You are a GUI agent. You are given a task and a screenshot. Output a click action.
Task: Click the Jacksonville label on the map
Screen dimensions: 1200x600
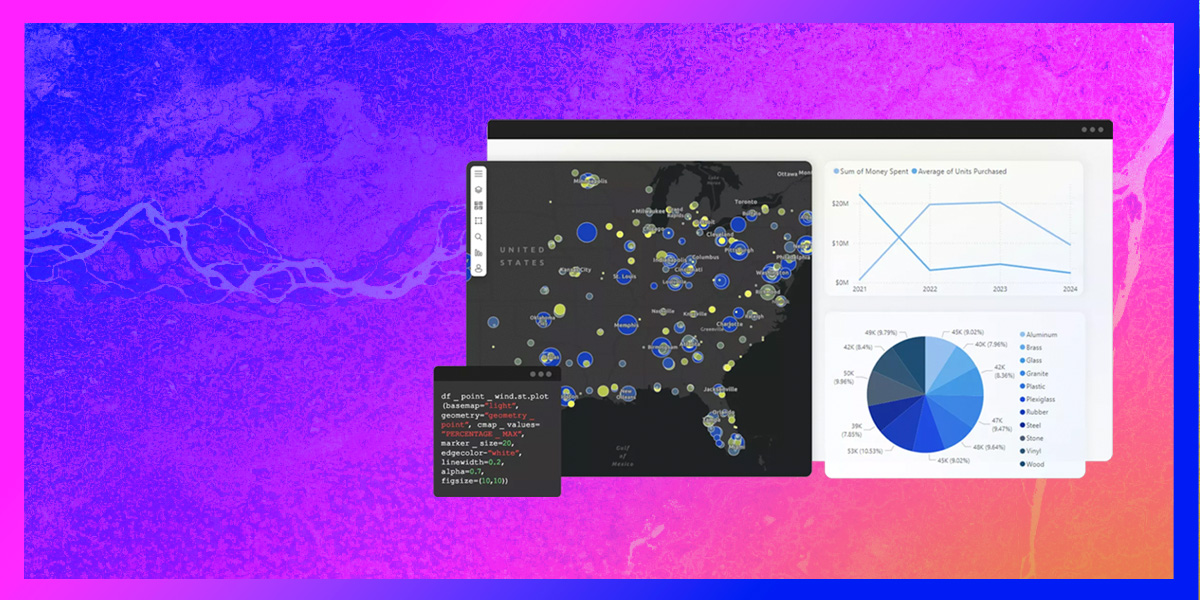(720, 388)
